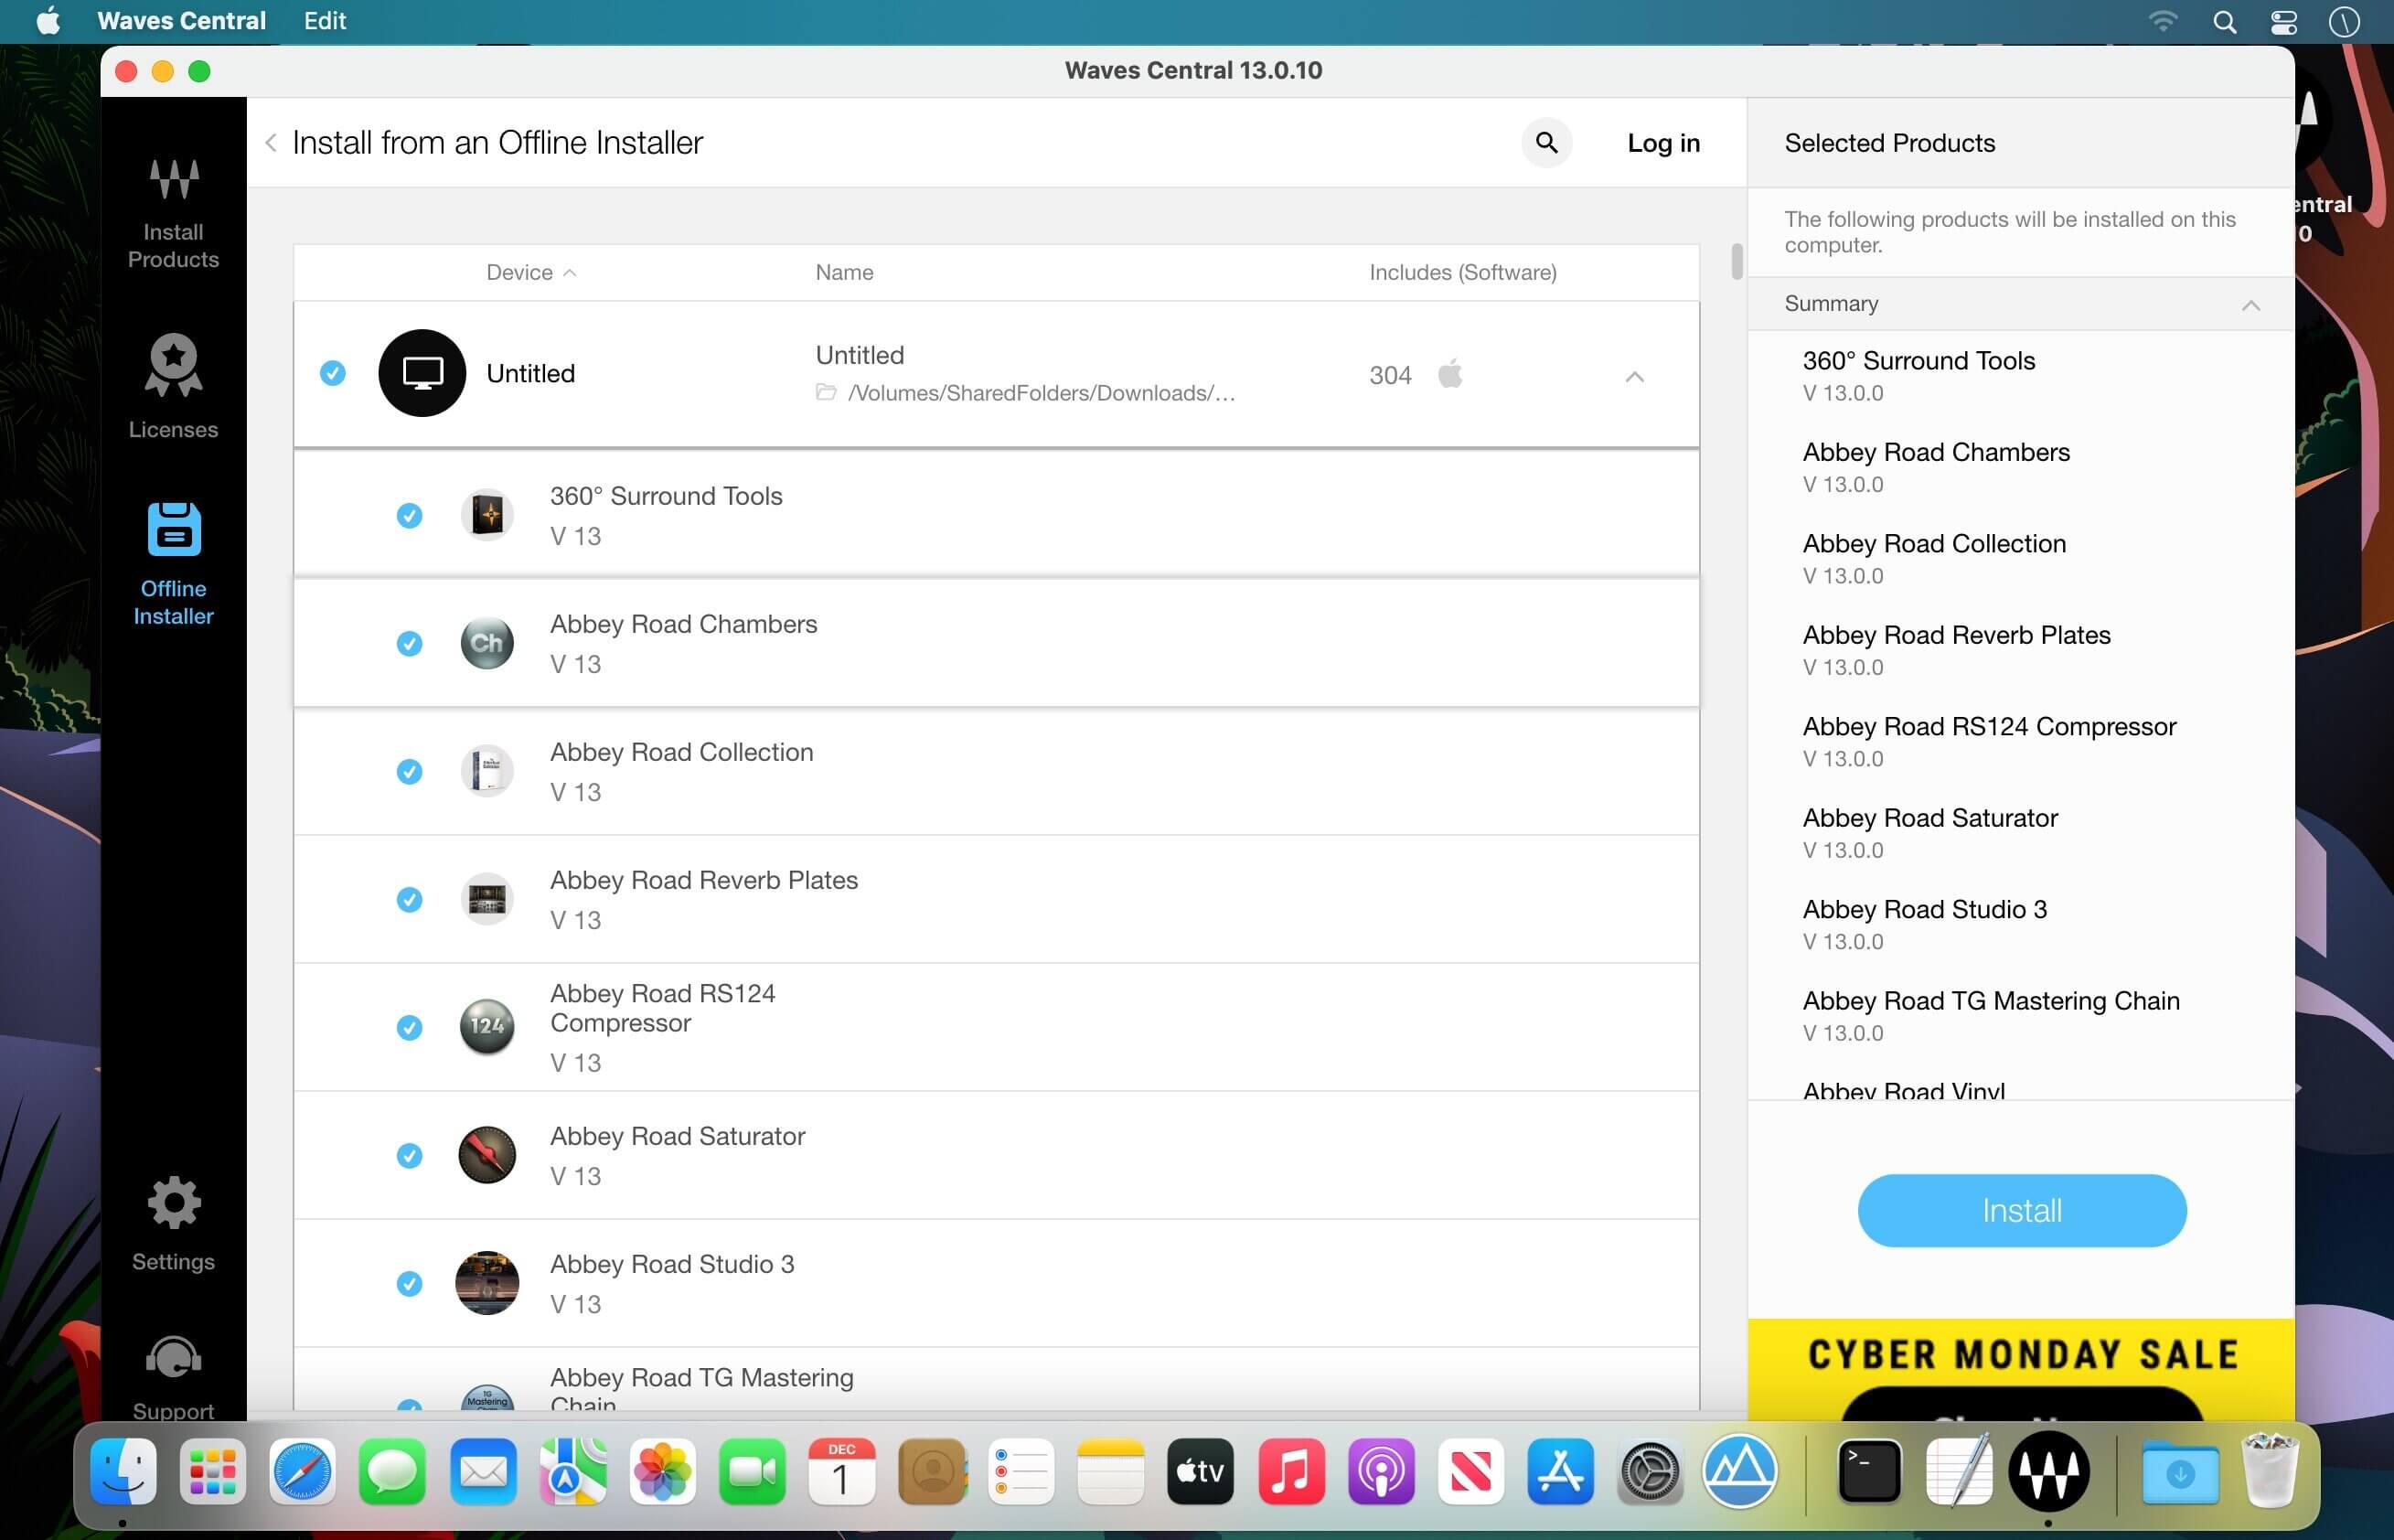The width and height of the screenshot is (2394, 1540).
Task: Click the Abbey Road Studio 3 icon
Action: coord(487,1283)
